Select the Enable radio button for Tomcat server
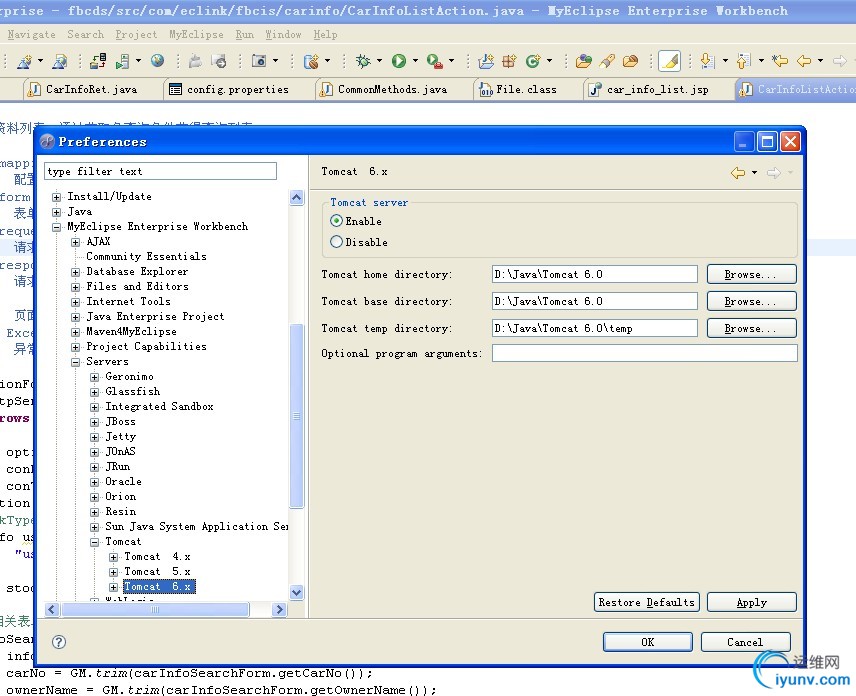Viewport: 856px width, 696px height. (336, 221)
